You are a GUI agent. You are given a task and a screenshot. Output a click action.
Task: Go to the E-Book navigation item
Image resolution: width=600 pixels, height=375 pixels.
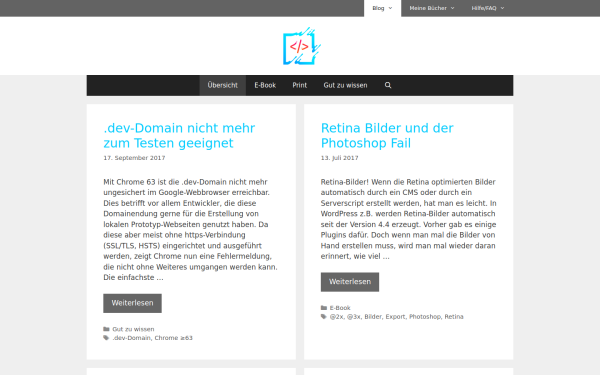265,85
